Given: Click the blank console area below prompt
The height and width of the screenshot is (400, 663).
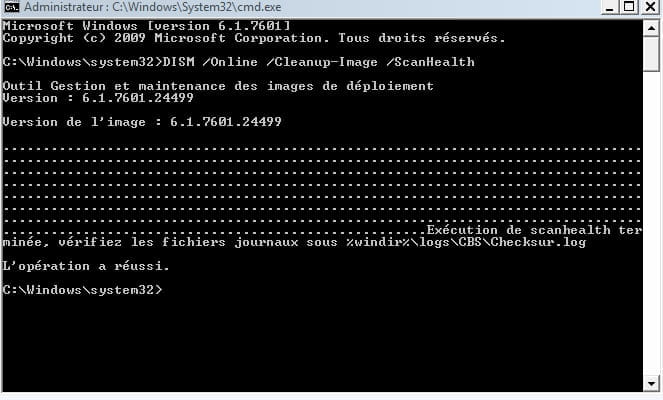Looking at the screenshot, I should (322, 343).
